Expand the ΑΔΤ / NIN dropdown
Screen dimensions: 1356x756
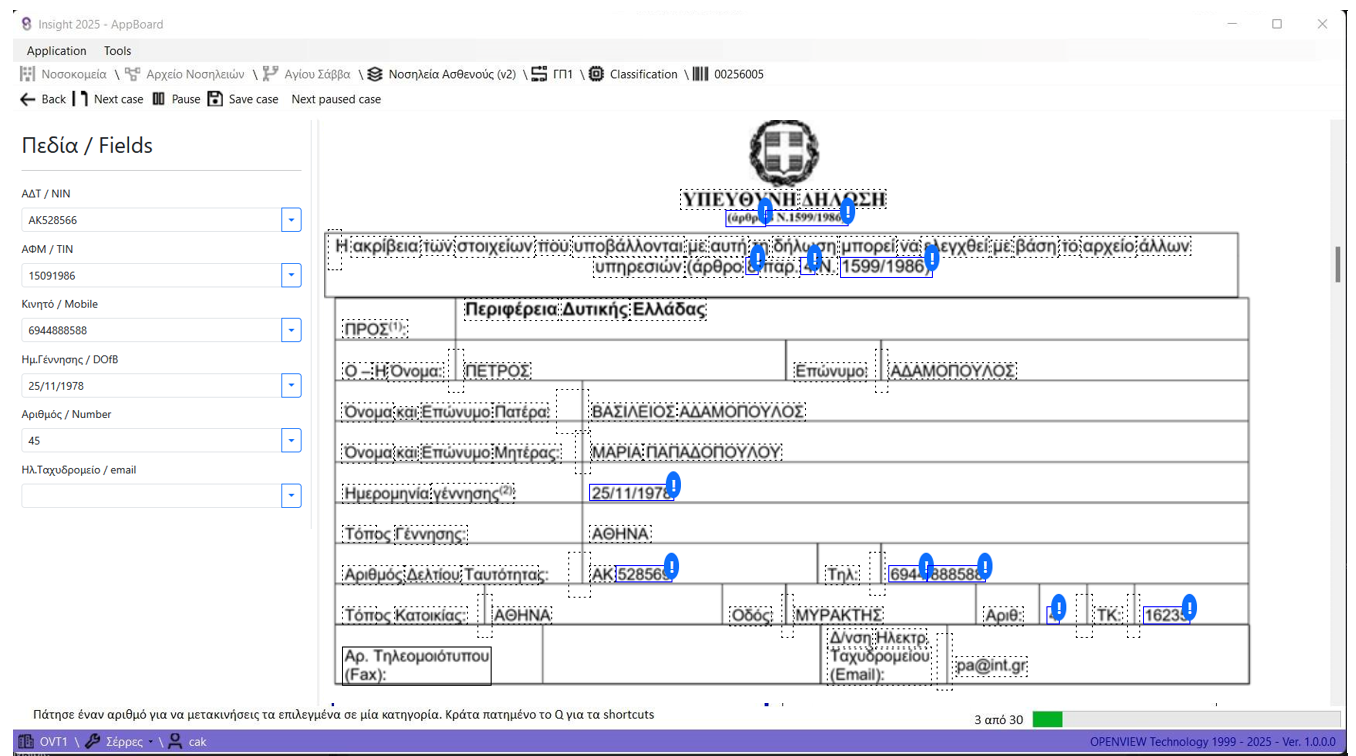coord(291,220)
